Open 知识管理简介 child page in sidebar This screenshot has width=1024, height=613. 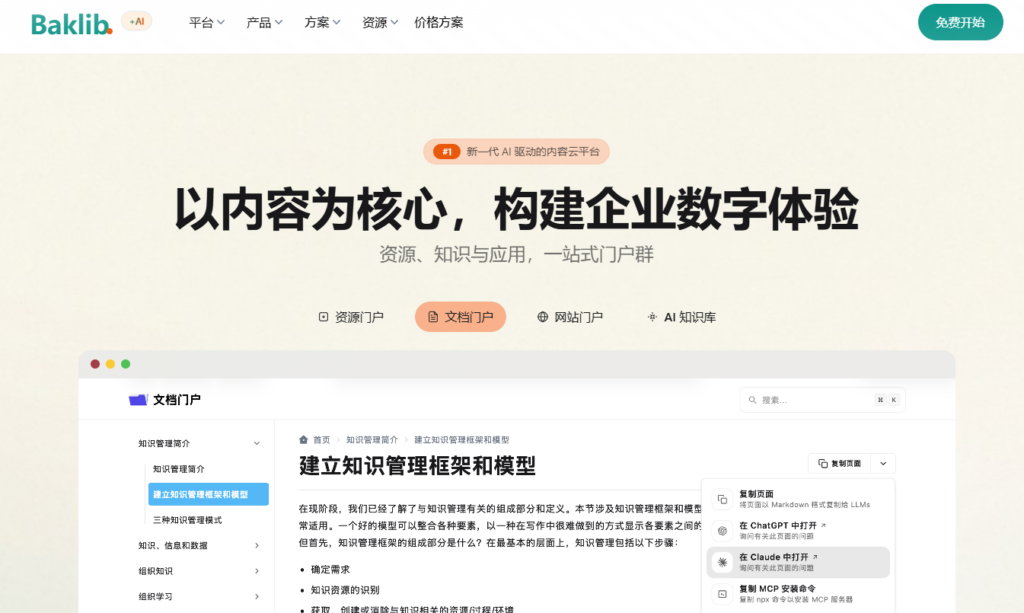tap(179, 469)
